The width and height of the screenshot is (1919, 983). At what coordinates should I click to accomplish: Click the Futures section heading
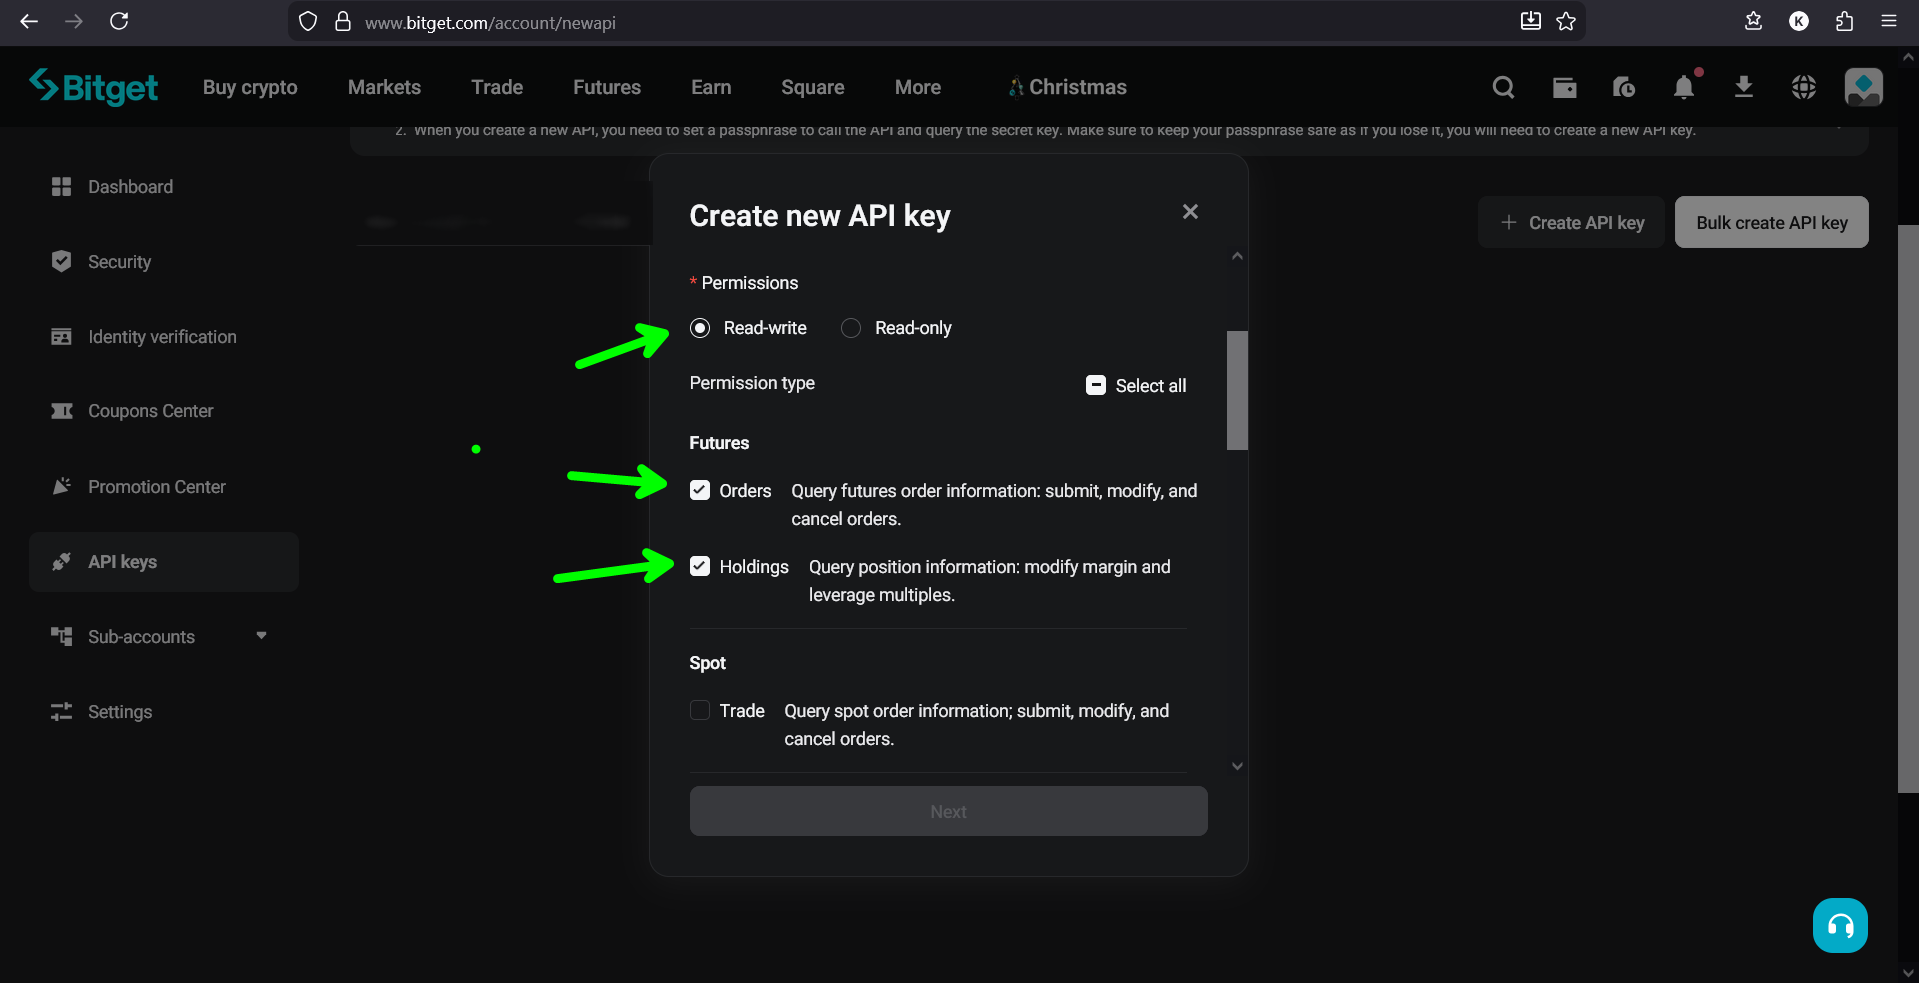[x=719, y=443]
